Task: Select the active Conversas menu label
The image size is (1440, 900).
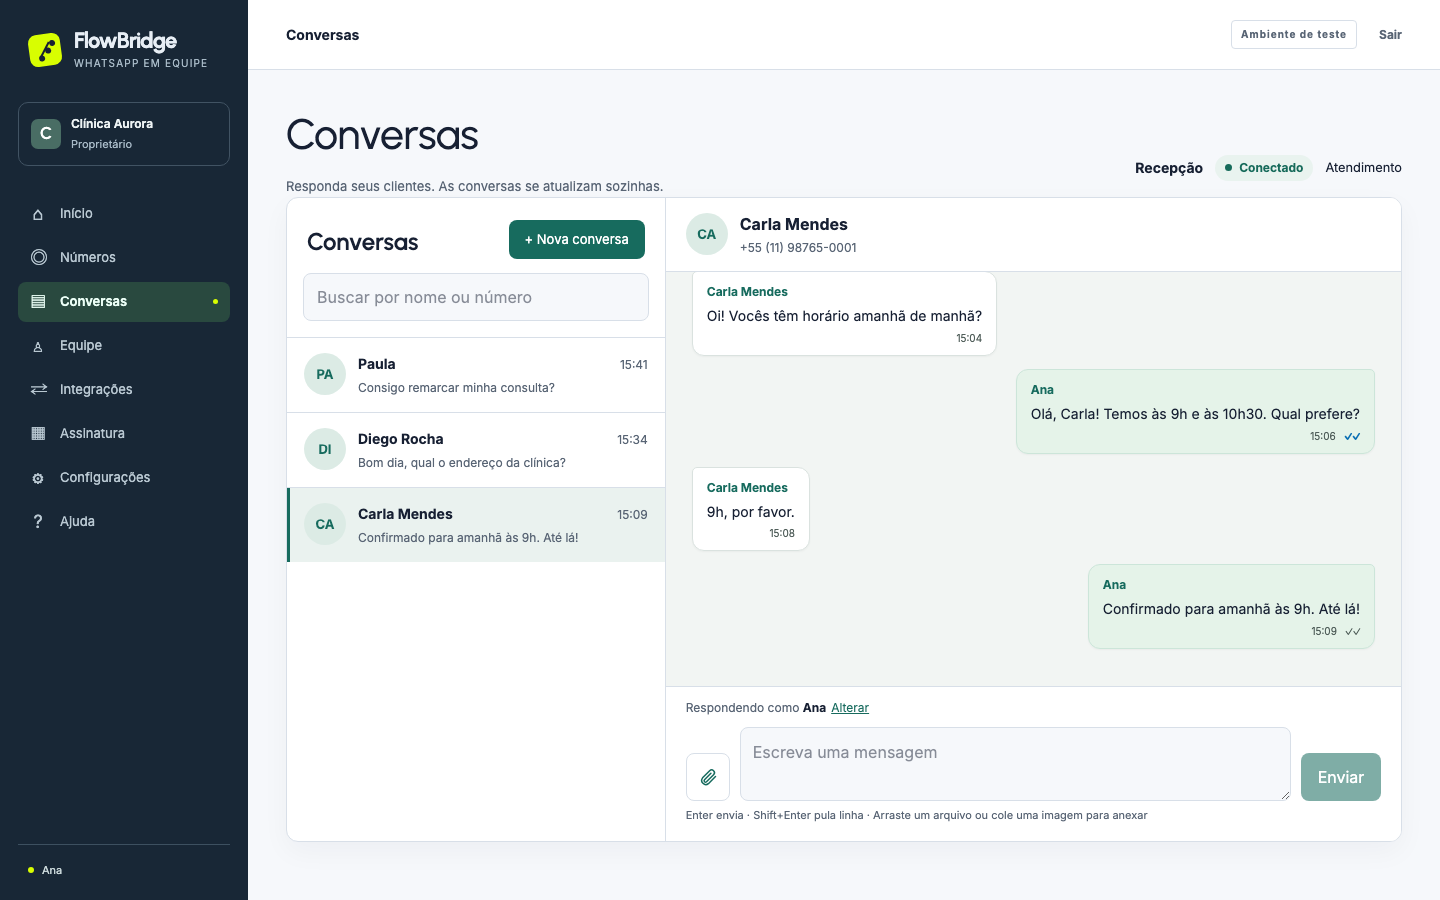Action: [x=93, y=301]
